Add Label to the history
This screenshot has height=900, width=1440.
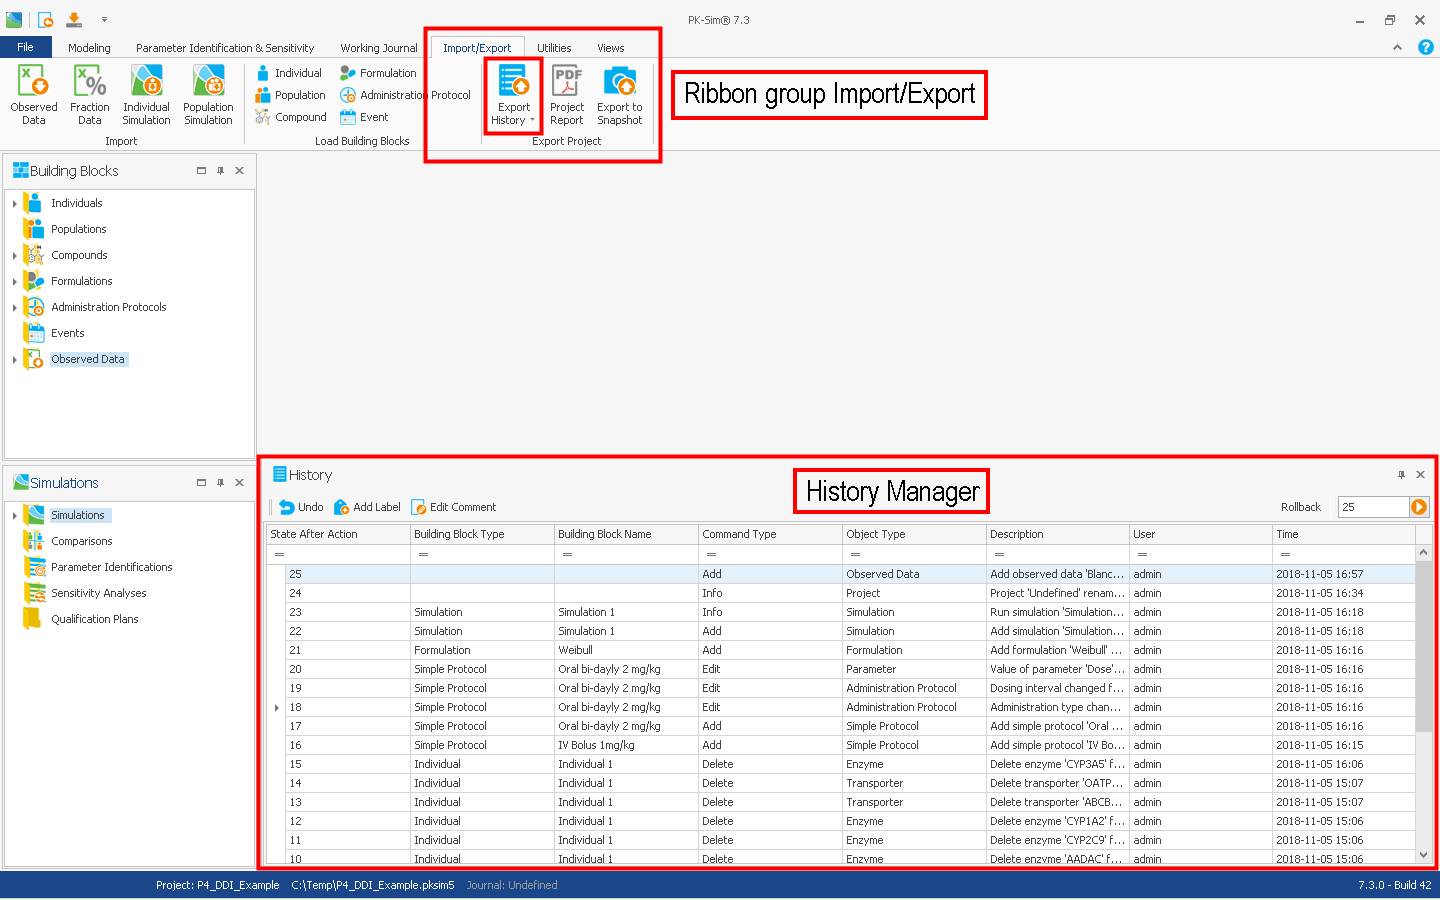[367, 507]
